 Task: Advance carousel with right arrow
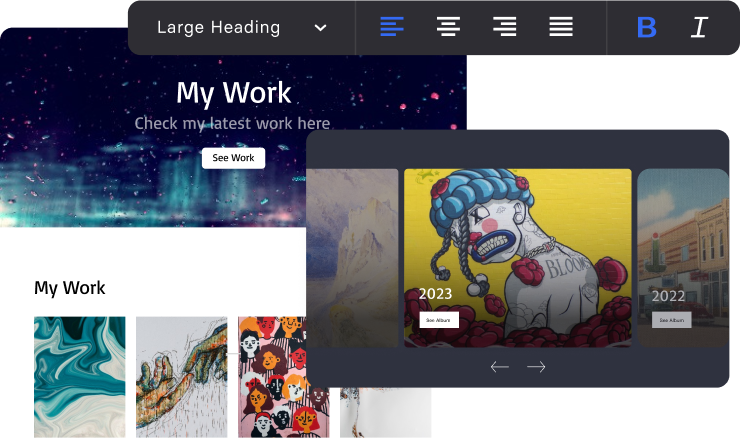(536, 367)
